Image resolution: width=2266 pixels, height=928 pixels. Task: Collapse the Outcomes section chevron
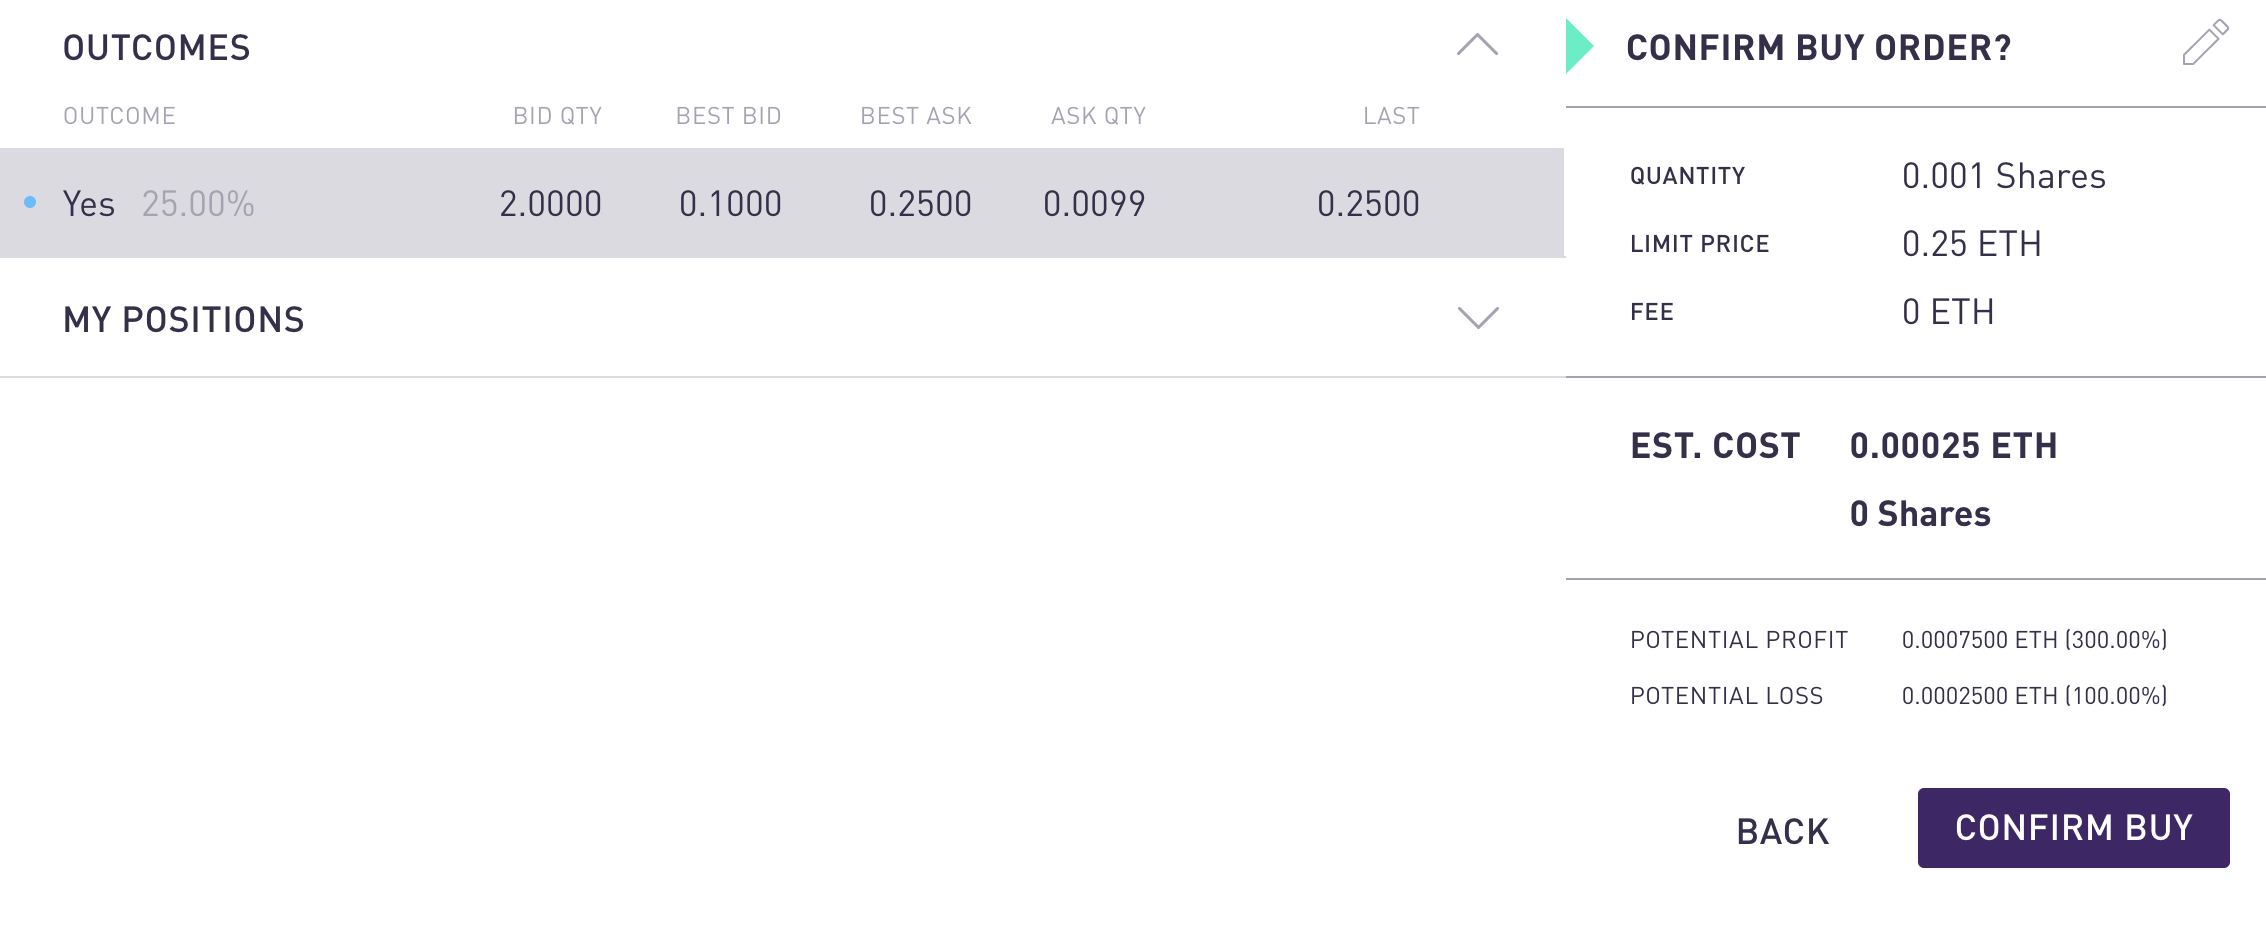pyautogui.click(x=1477, y=45)
